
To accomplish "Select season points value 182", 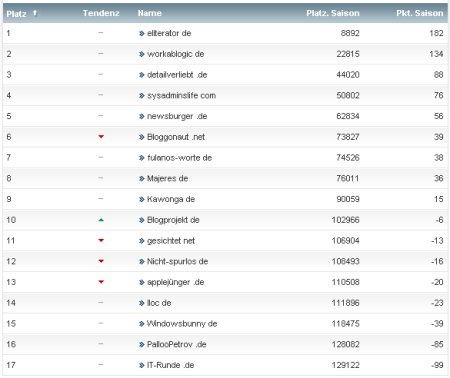I will [x=436, y=33].
